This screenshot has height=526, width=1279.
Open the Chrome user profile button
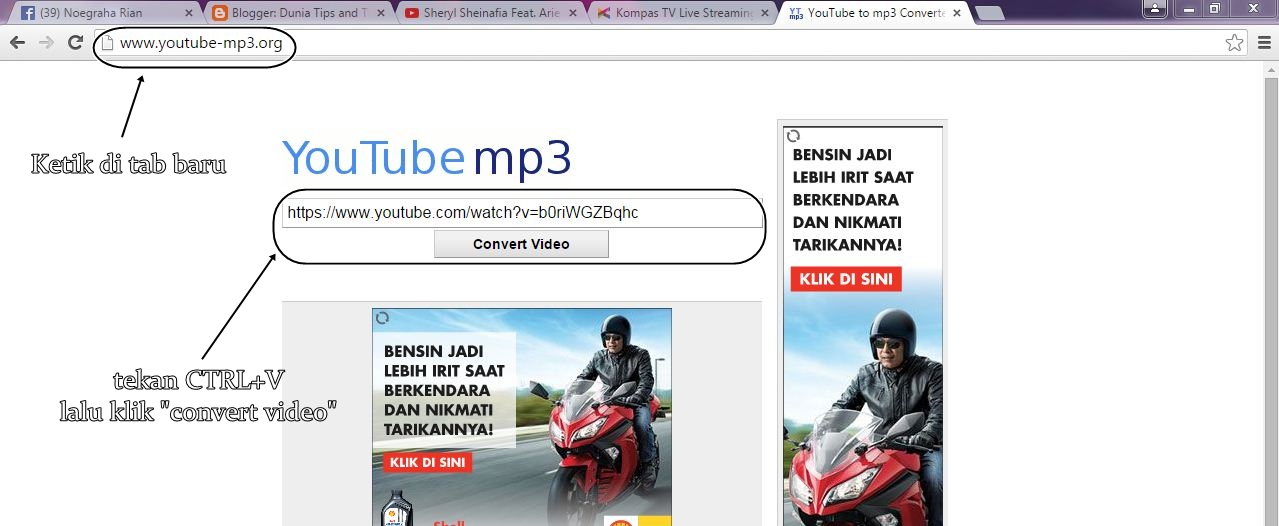[x=1155, y=8]
